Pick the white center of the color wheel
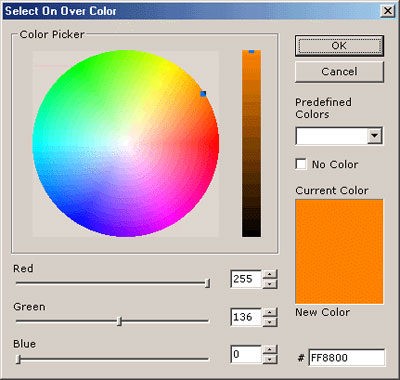 point(125,143)
